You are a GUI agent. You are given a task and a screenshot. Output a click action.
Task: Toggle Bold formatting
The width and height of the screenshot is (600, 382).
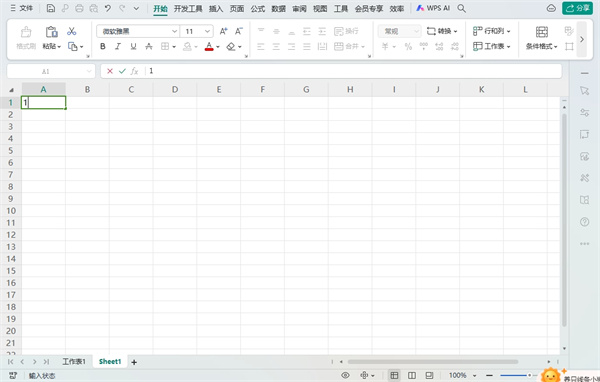pos(103,46)
